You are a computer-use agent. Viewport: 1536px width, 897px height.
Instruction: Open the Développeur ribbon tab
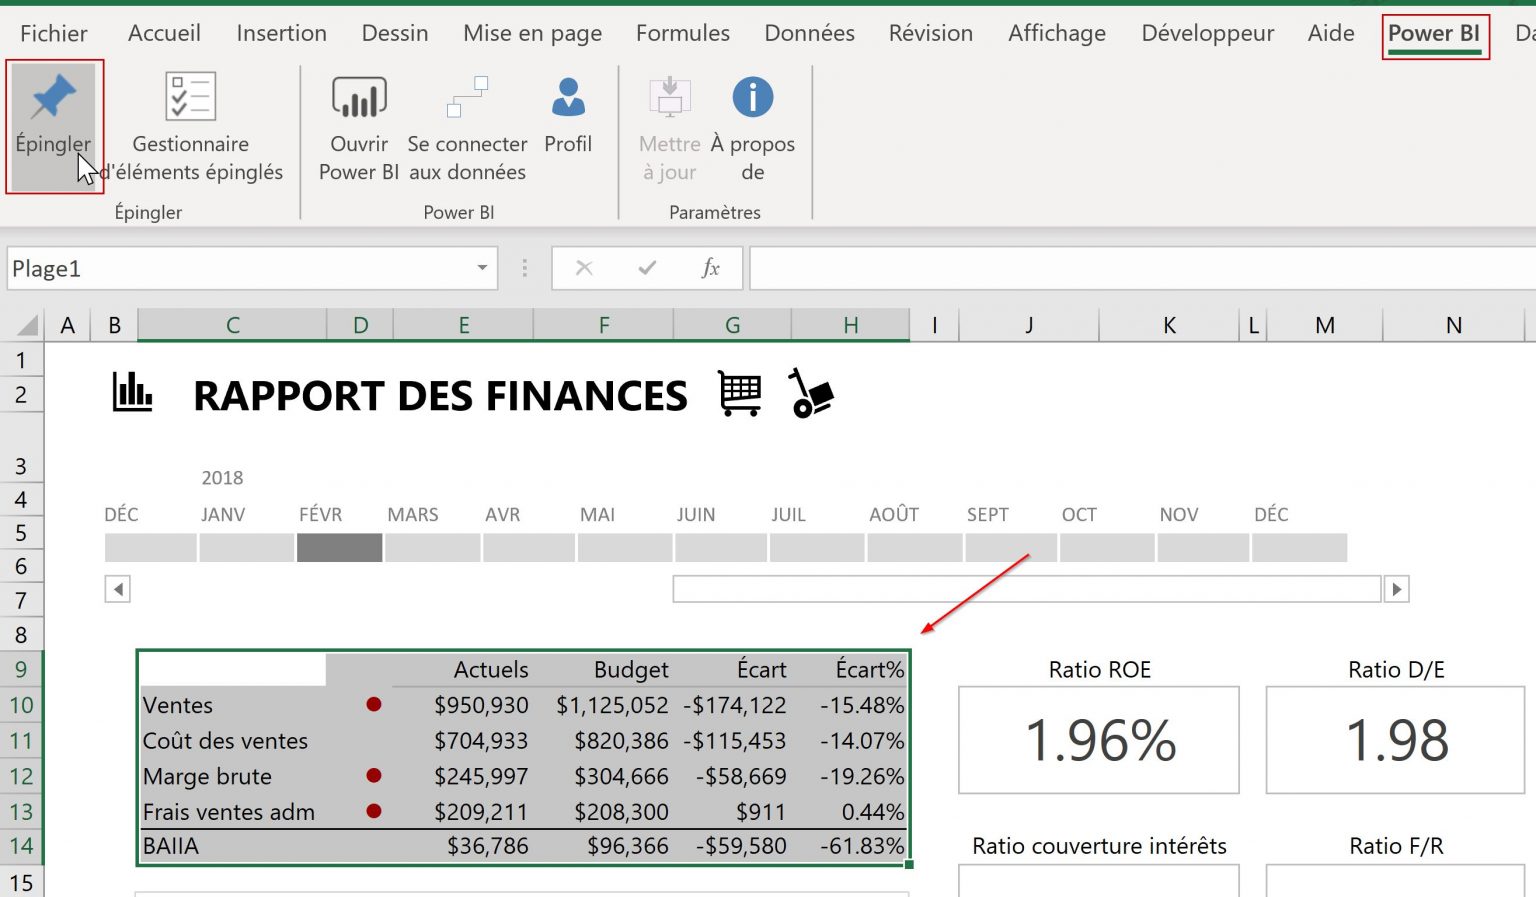pos(1206,33)
